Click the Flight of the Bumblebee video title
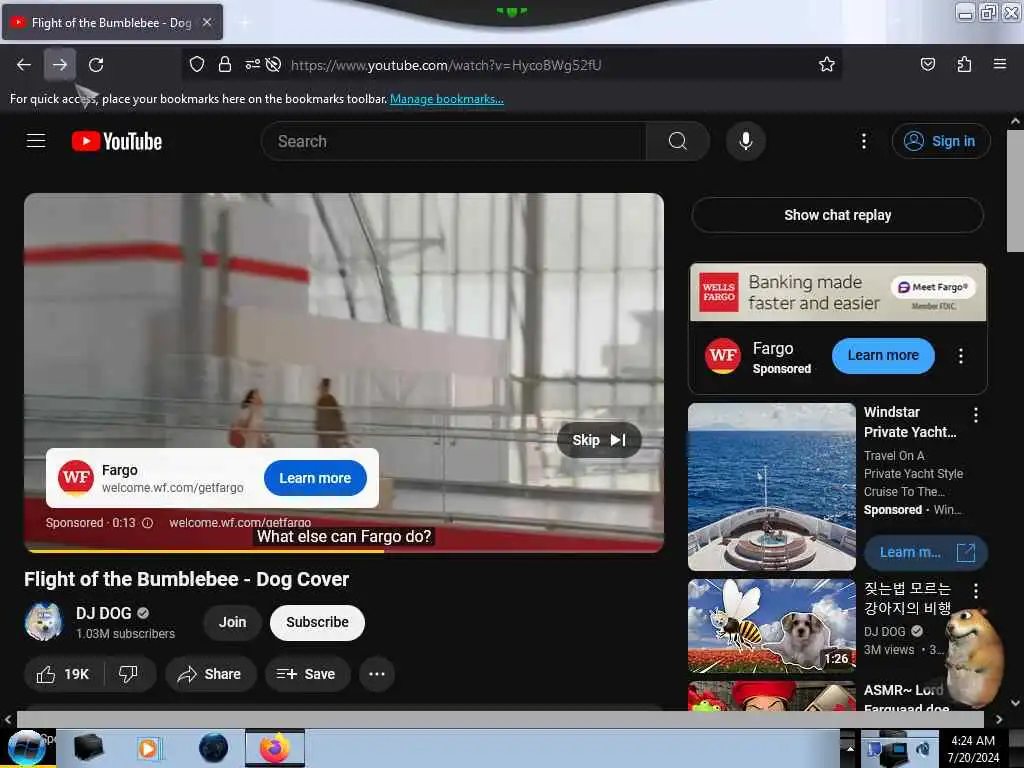The height and width of the screenshot is (768, 1024). click(x=187, y=579)
